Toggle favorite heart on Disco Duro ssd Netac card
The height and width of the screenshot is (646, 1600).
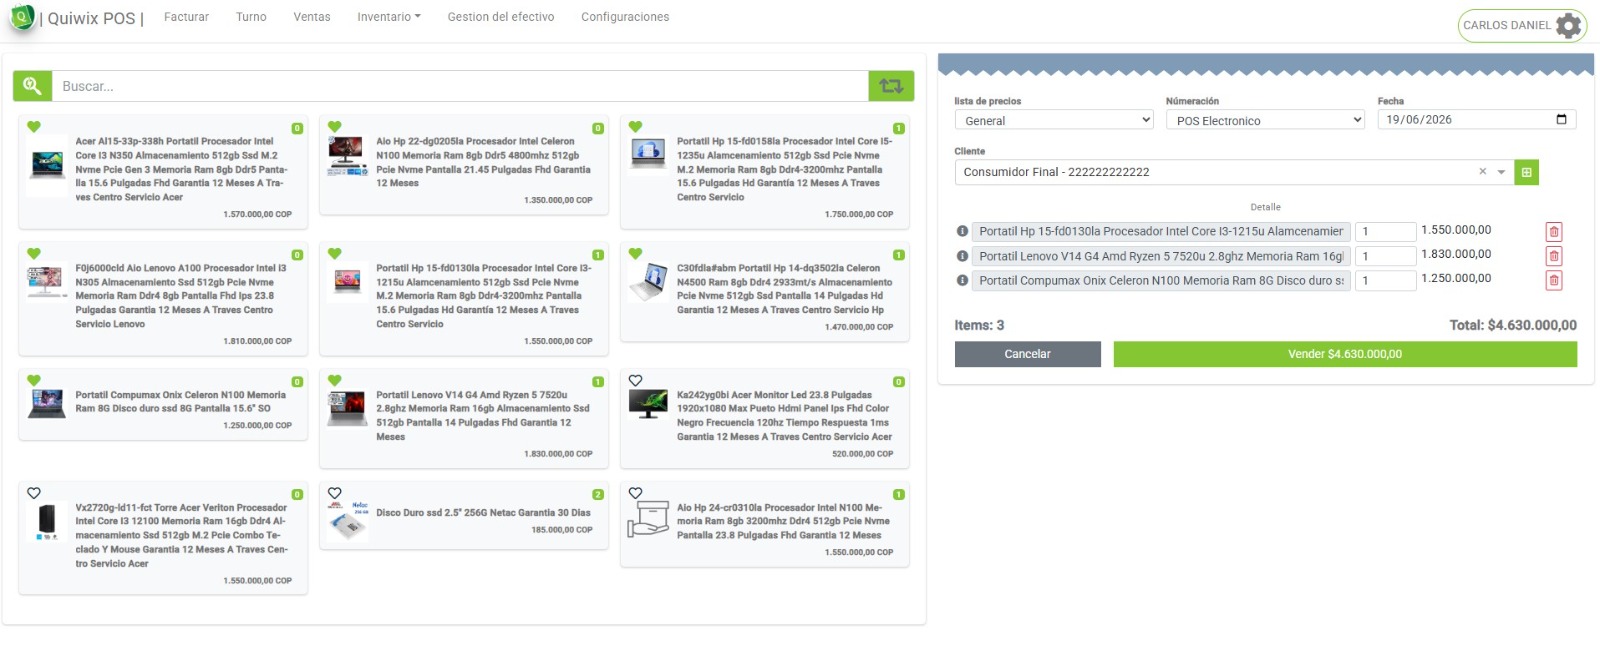coord(335,494)
